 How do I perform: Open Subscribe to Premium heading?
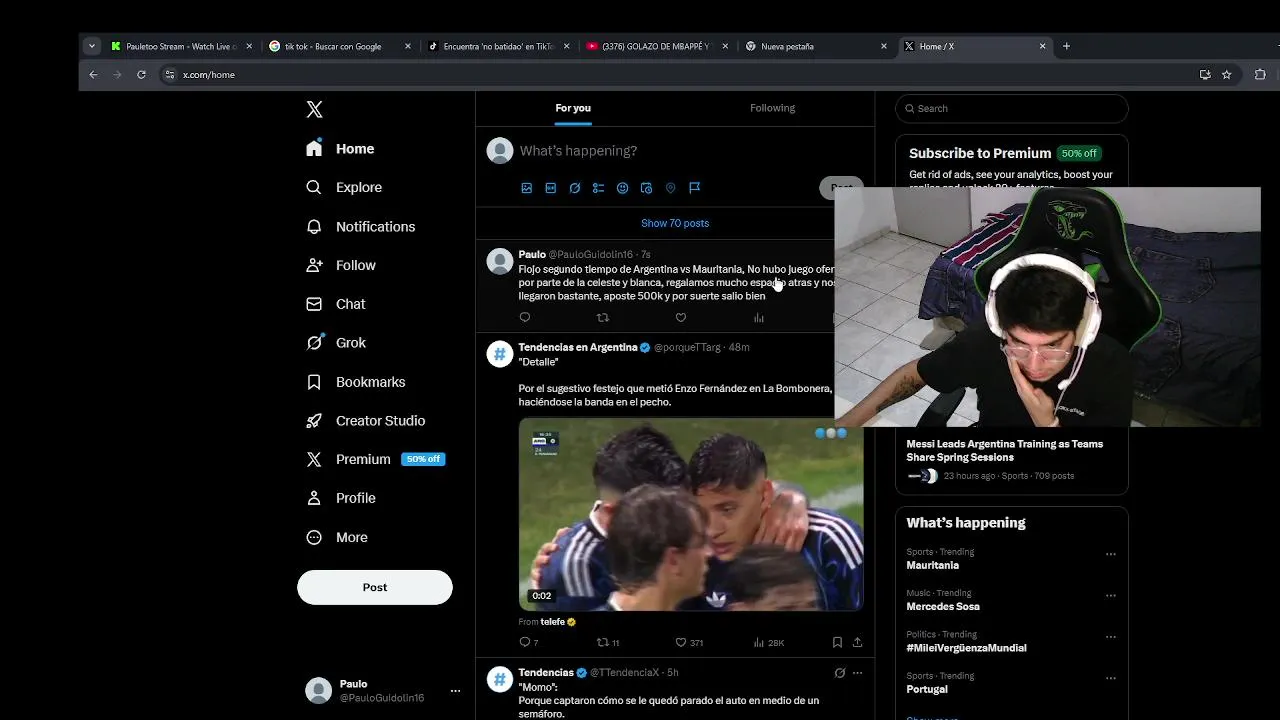coord(980,153)
